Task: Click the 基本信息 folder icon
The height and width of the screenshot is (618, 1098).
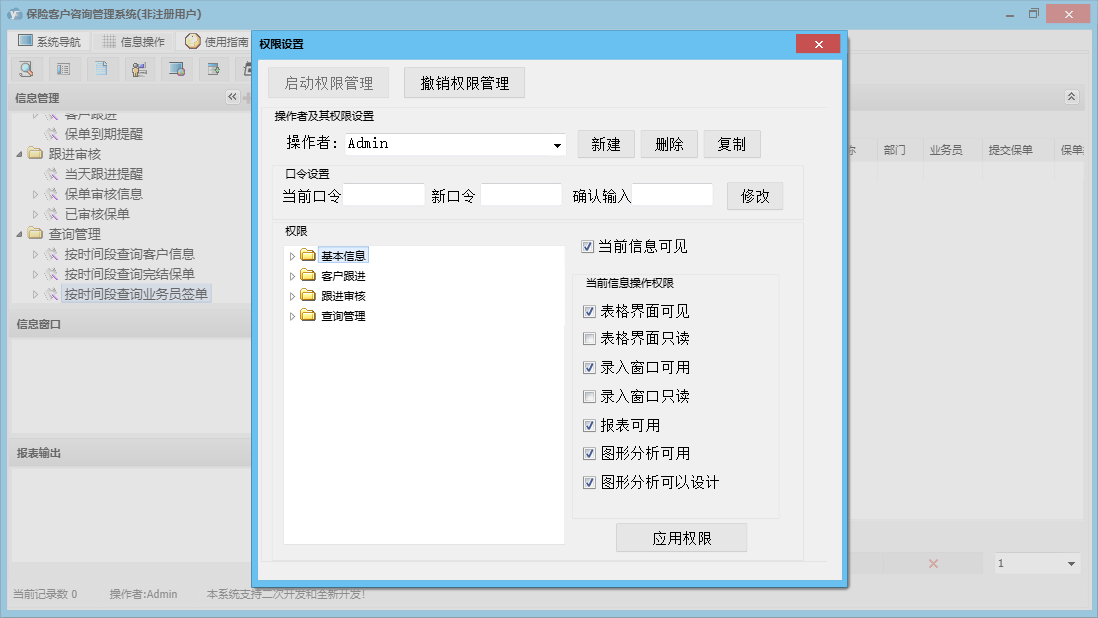Action: [x=307, y=255]
